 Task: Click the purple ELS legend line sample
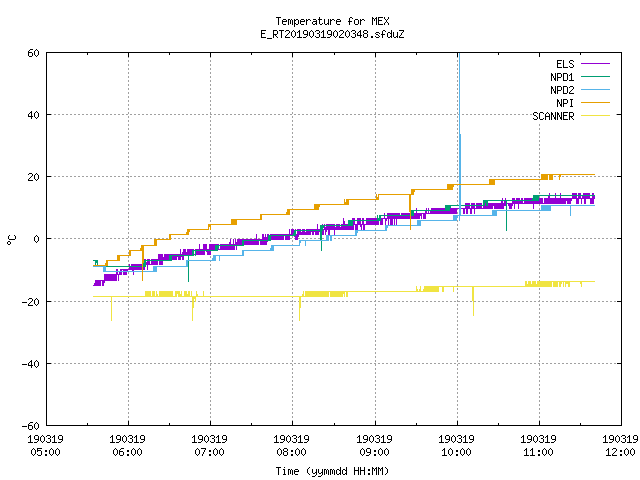pos(595,64)
